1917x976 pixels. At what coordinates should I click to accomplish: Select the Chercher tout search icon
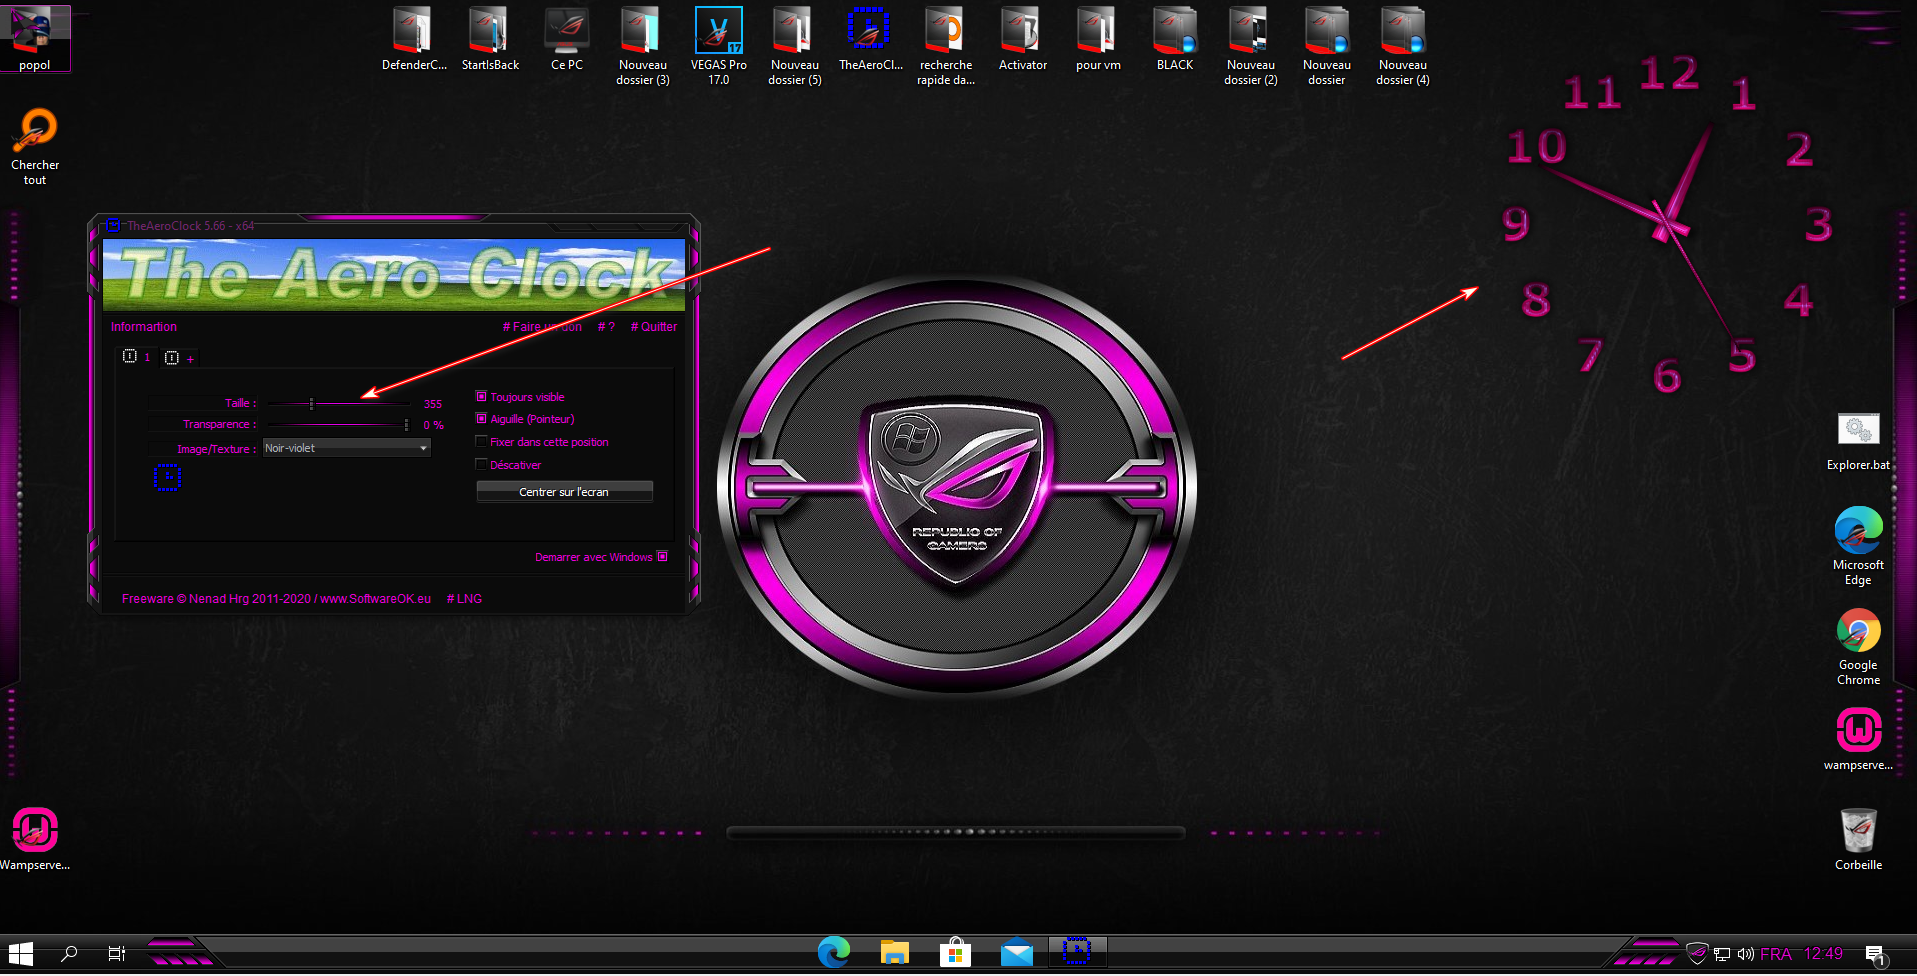click(35, 145)
